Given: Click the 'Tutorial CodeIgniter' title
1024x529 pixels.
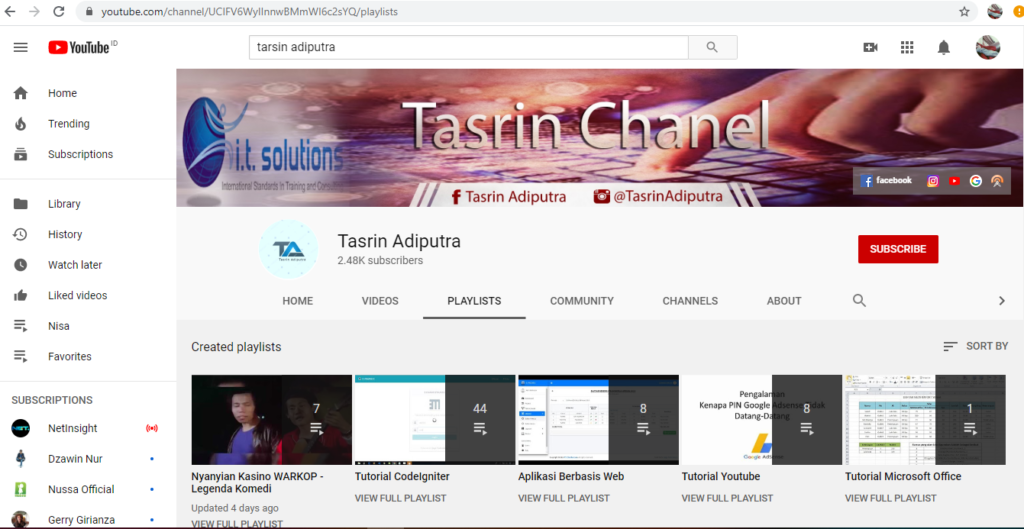Looking at the screenshot, I should [x=402, y=477].
